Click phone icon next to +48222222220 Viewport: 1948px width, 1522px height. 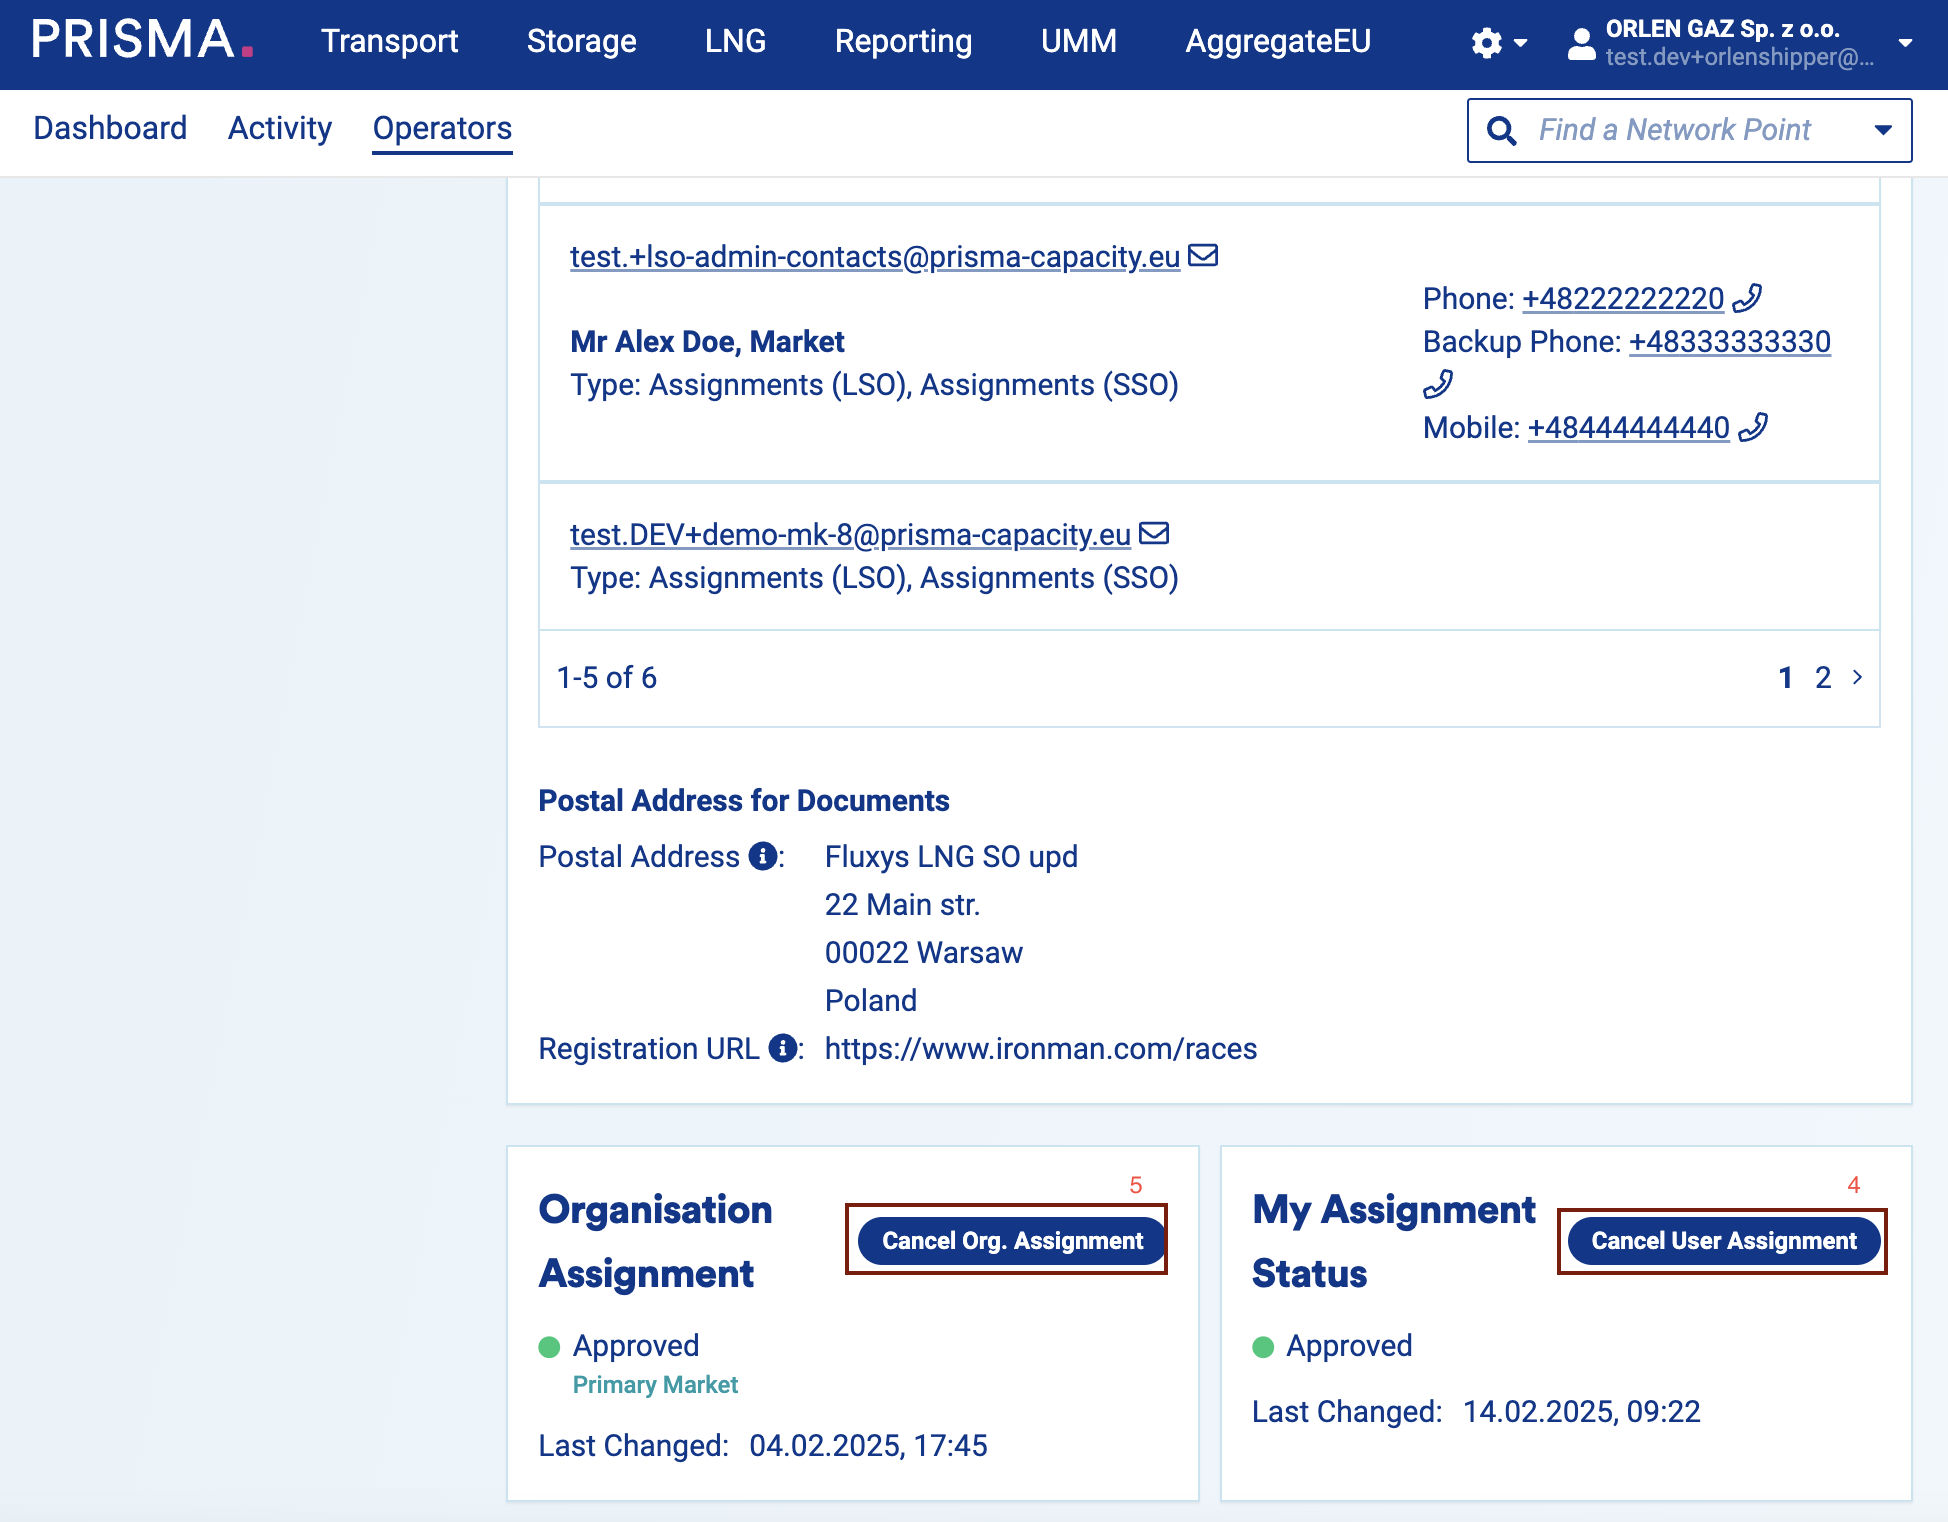tap(1747, 298)
